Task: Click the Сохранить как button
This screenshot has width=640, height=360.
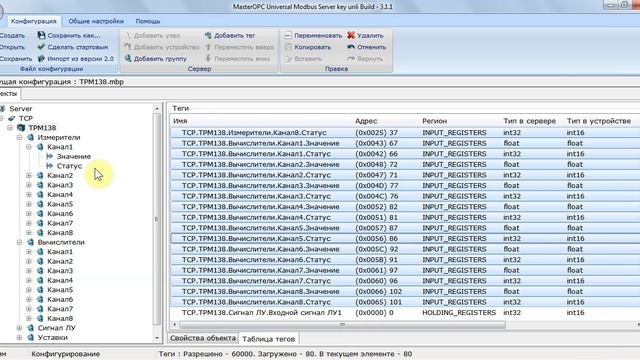Action: (69, 36)
